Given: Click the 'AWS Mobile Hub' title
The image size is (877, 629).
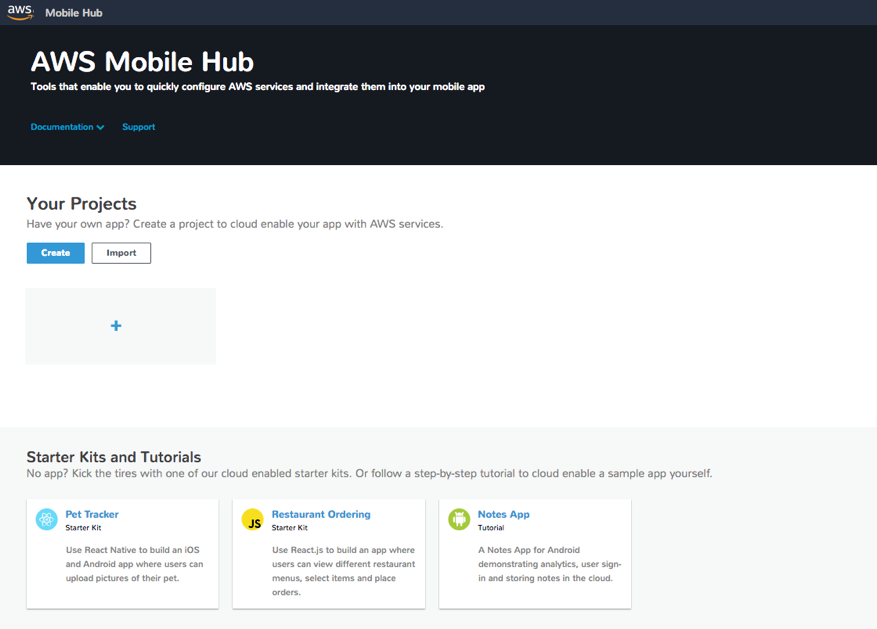Looking at the screenshot, I should 142,62.
